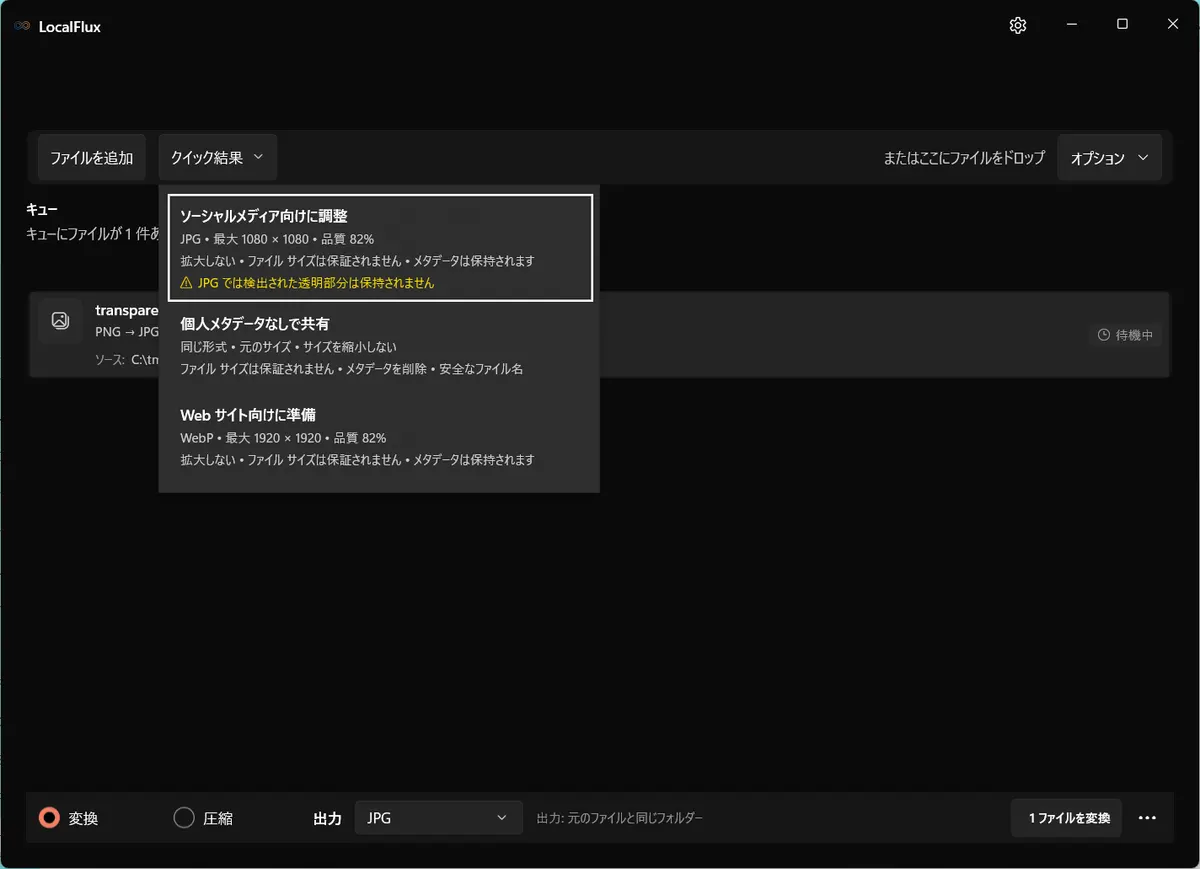Open the three-dot more options menu
Viewport: 1200px width, 869px height.
click(1147, 818)
